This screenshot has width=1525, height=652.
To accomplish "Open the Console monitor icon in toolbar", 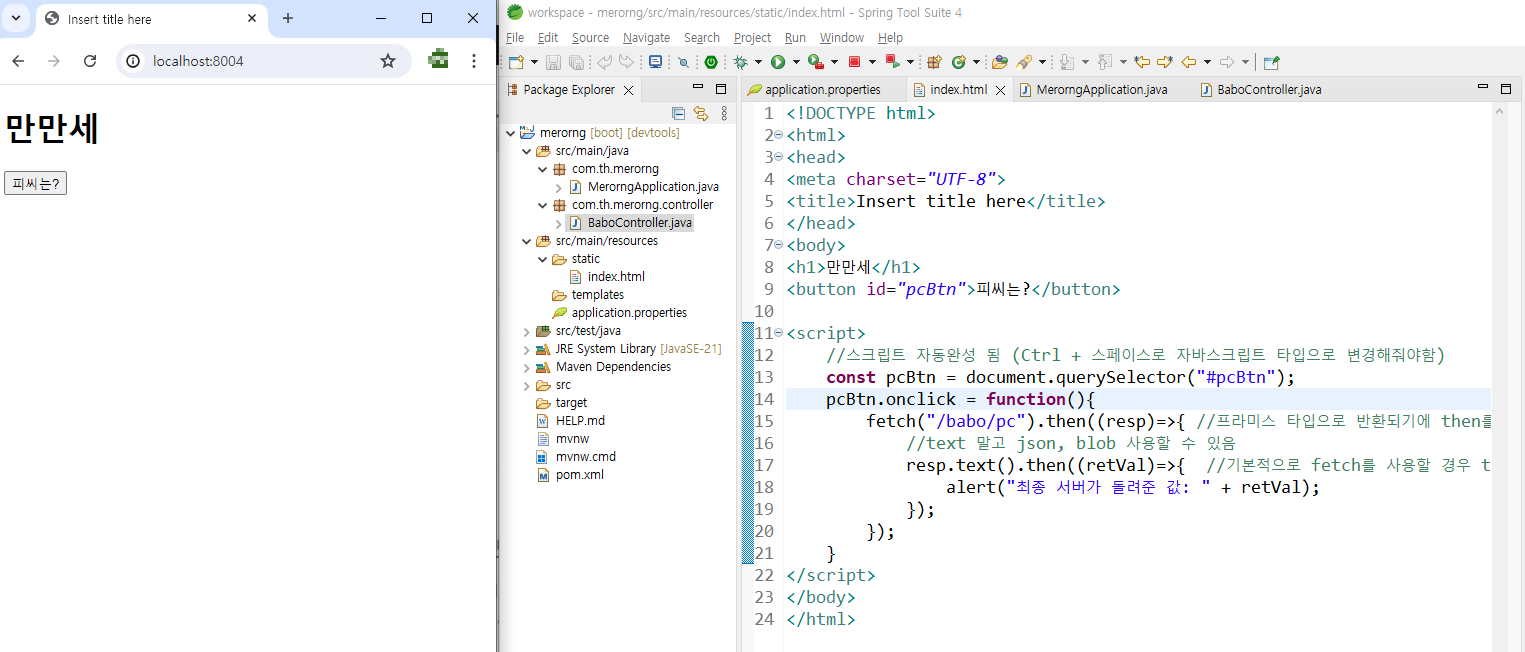I will pos(655,62).
